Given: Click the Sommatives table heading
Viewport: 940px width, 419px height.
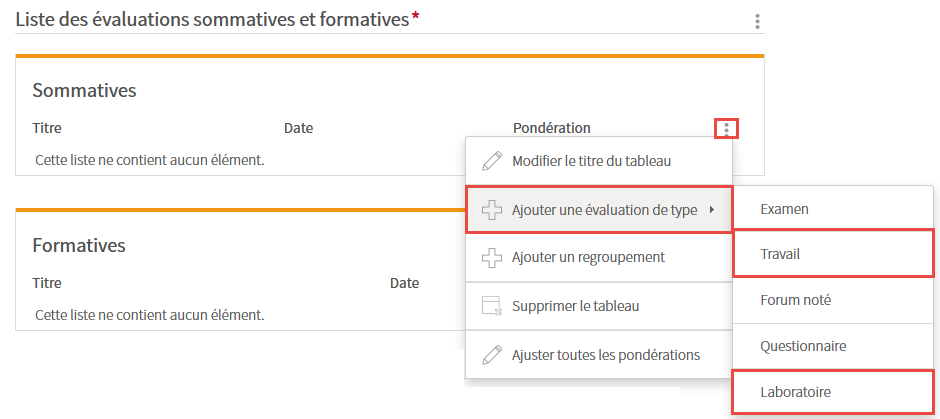Looking at the screenshot, I should coord(85,91).
